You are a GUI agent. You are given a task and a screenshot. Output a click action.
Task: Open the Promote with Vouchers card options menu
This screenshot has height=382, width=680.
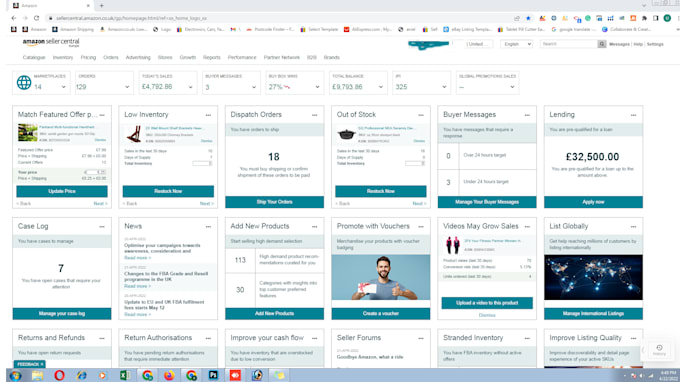pos(421,227)
